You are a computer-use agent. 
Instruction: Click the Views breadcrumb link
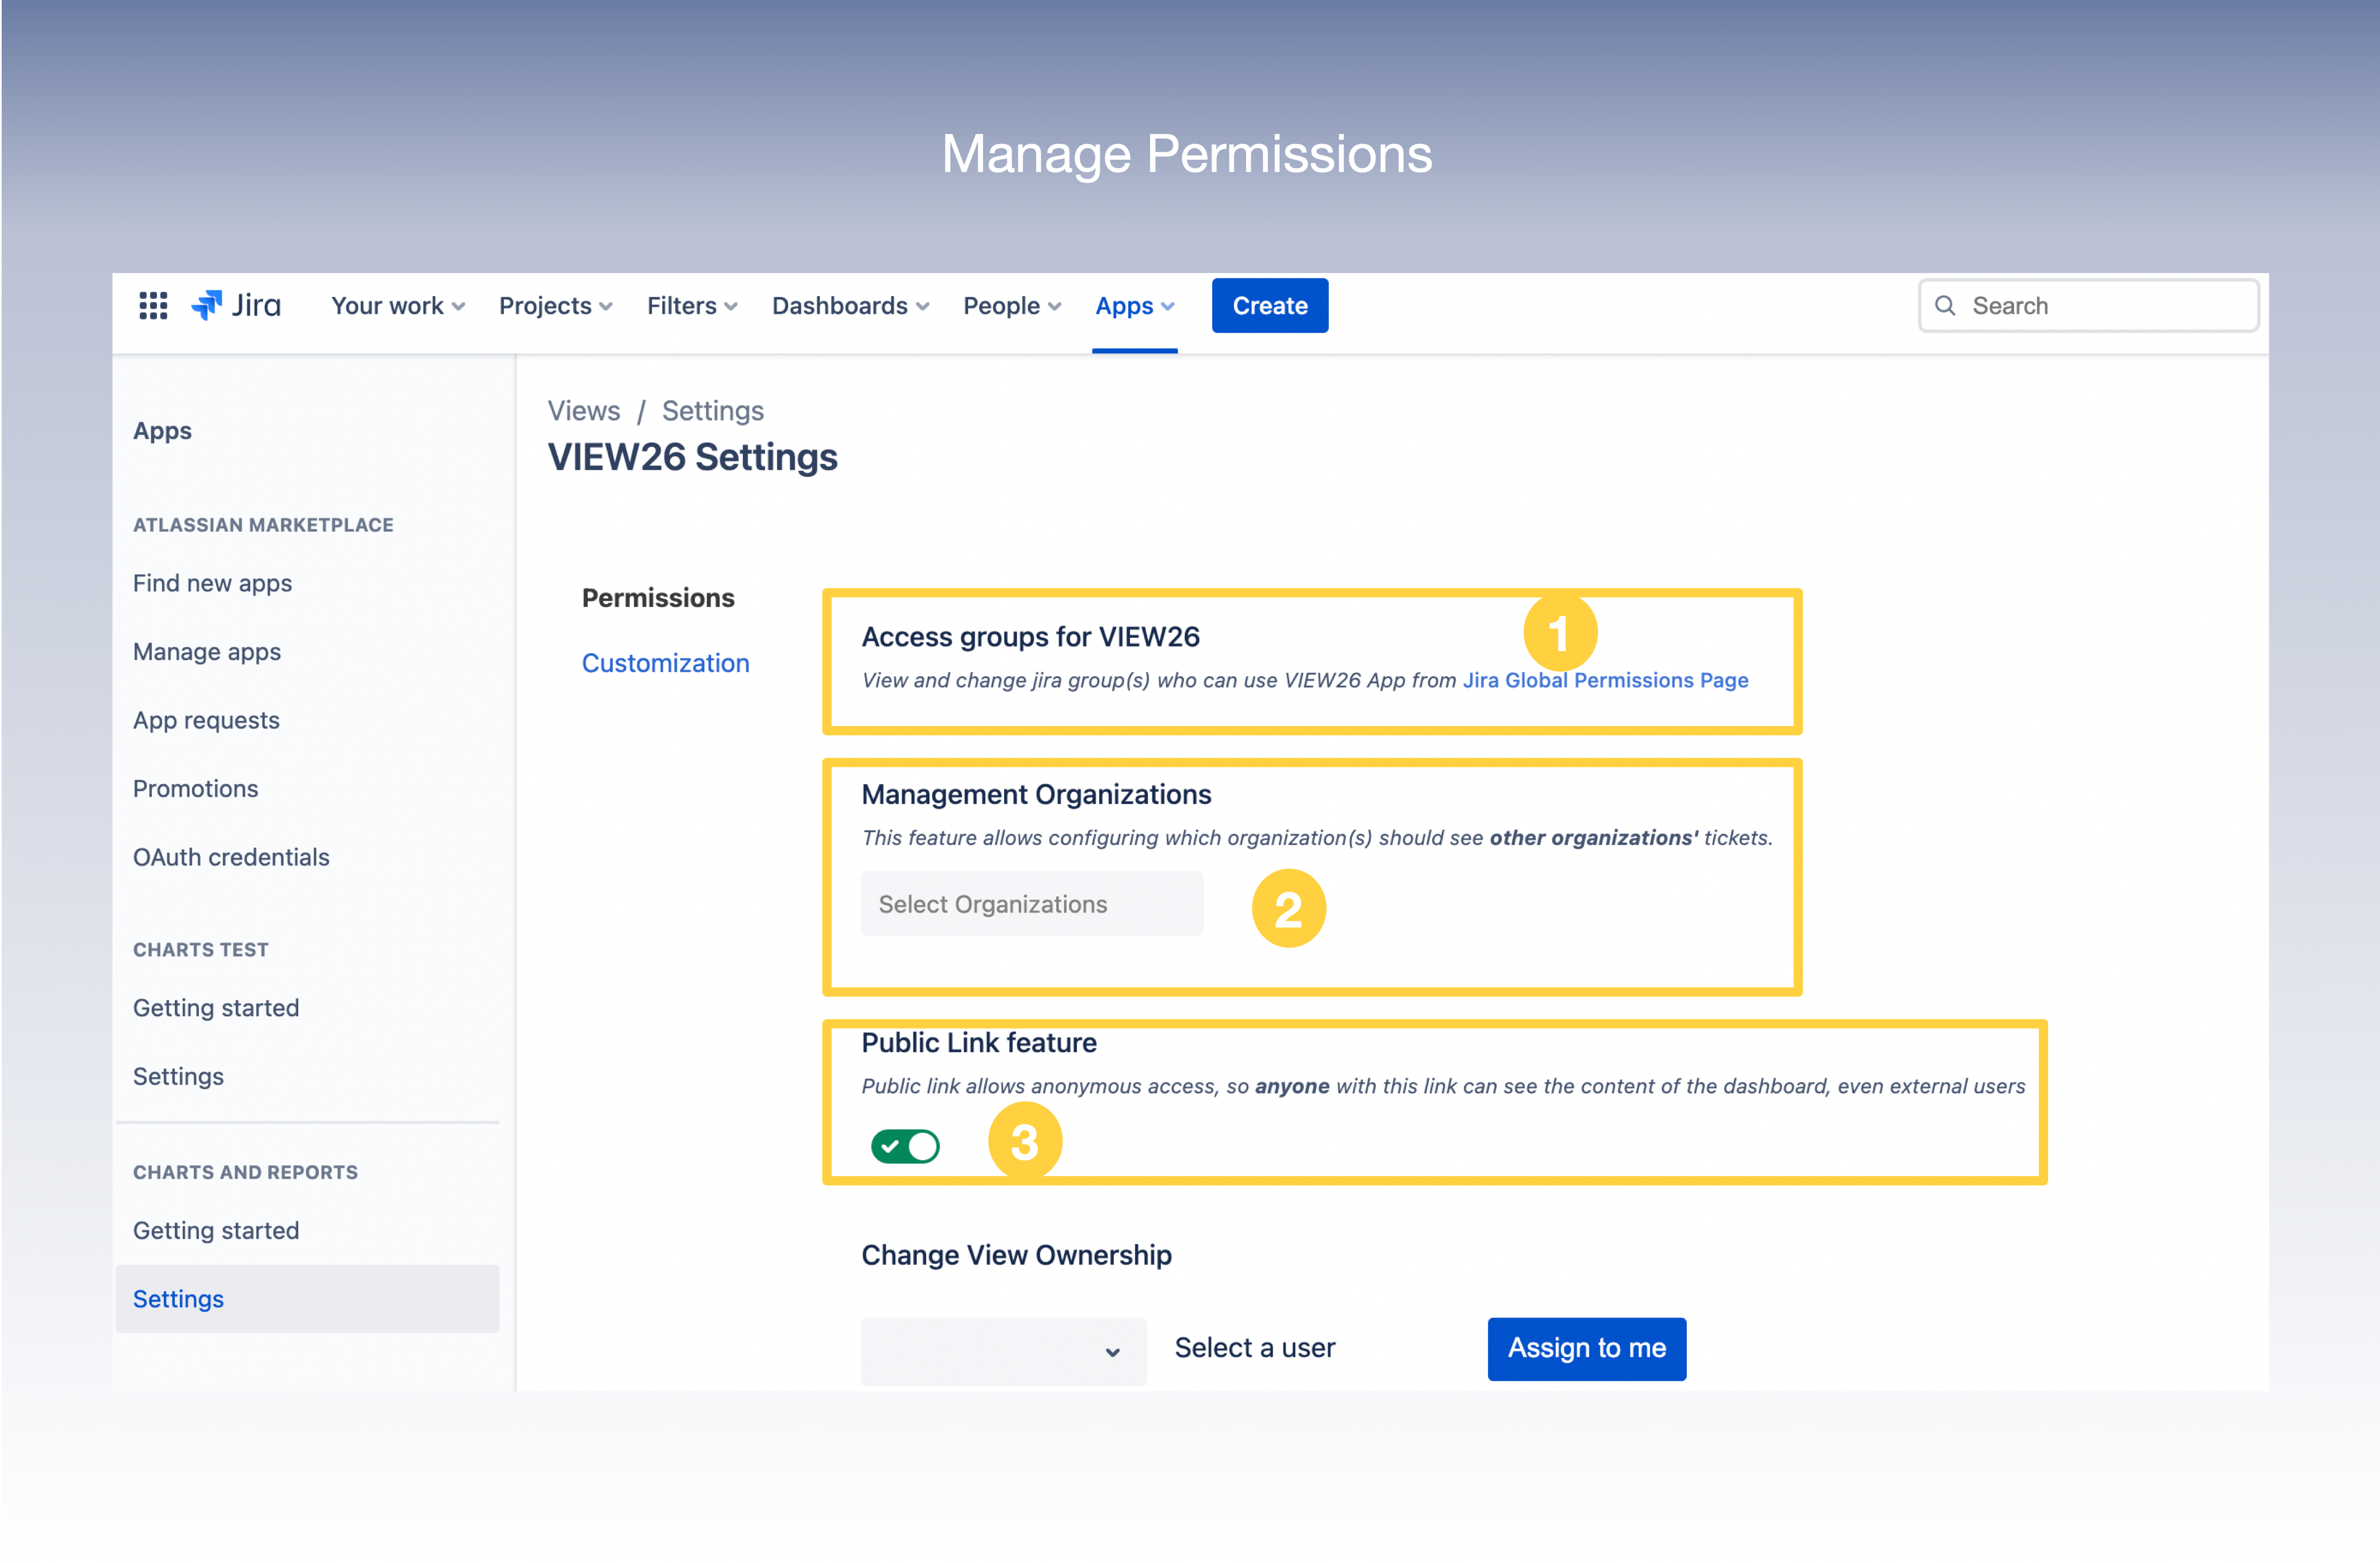point(583,410)
